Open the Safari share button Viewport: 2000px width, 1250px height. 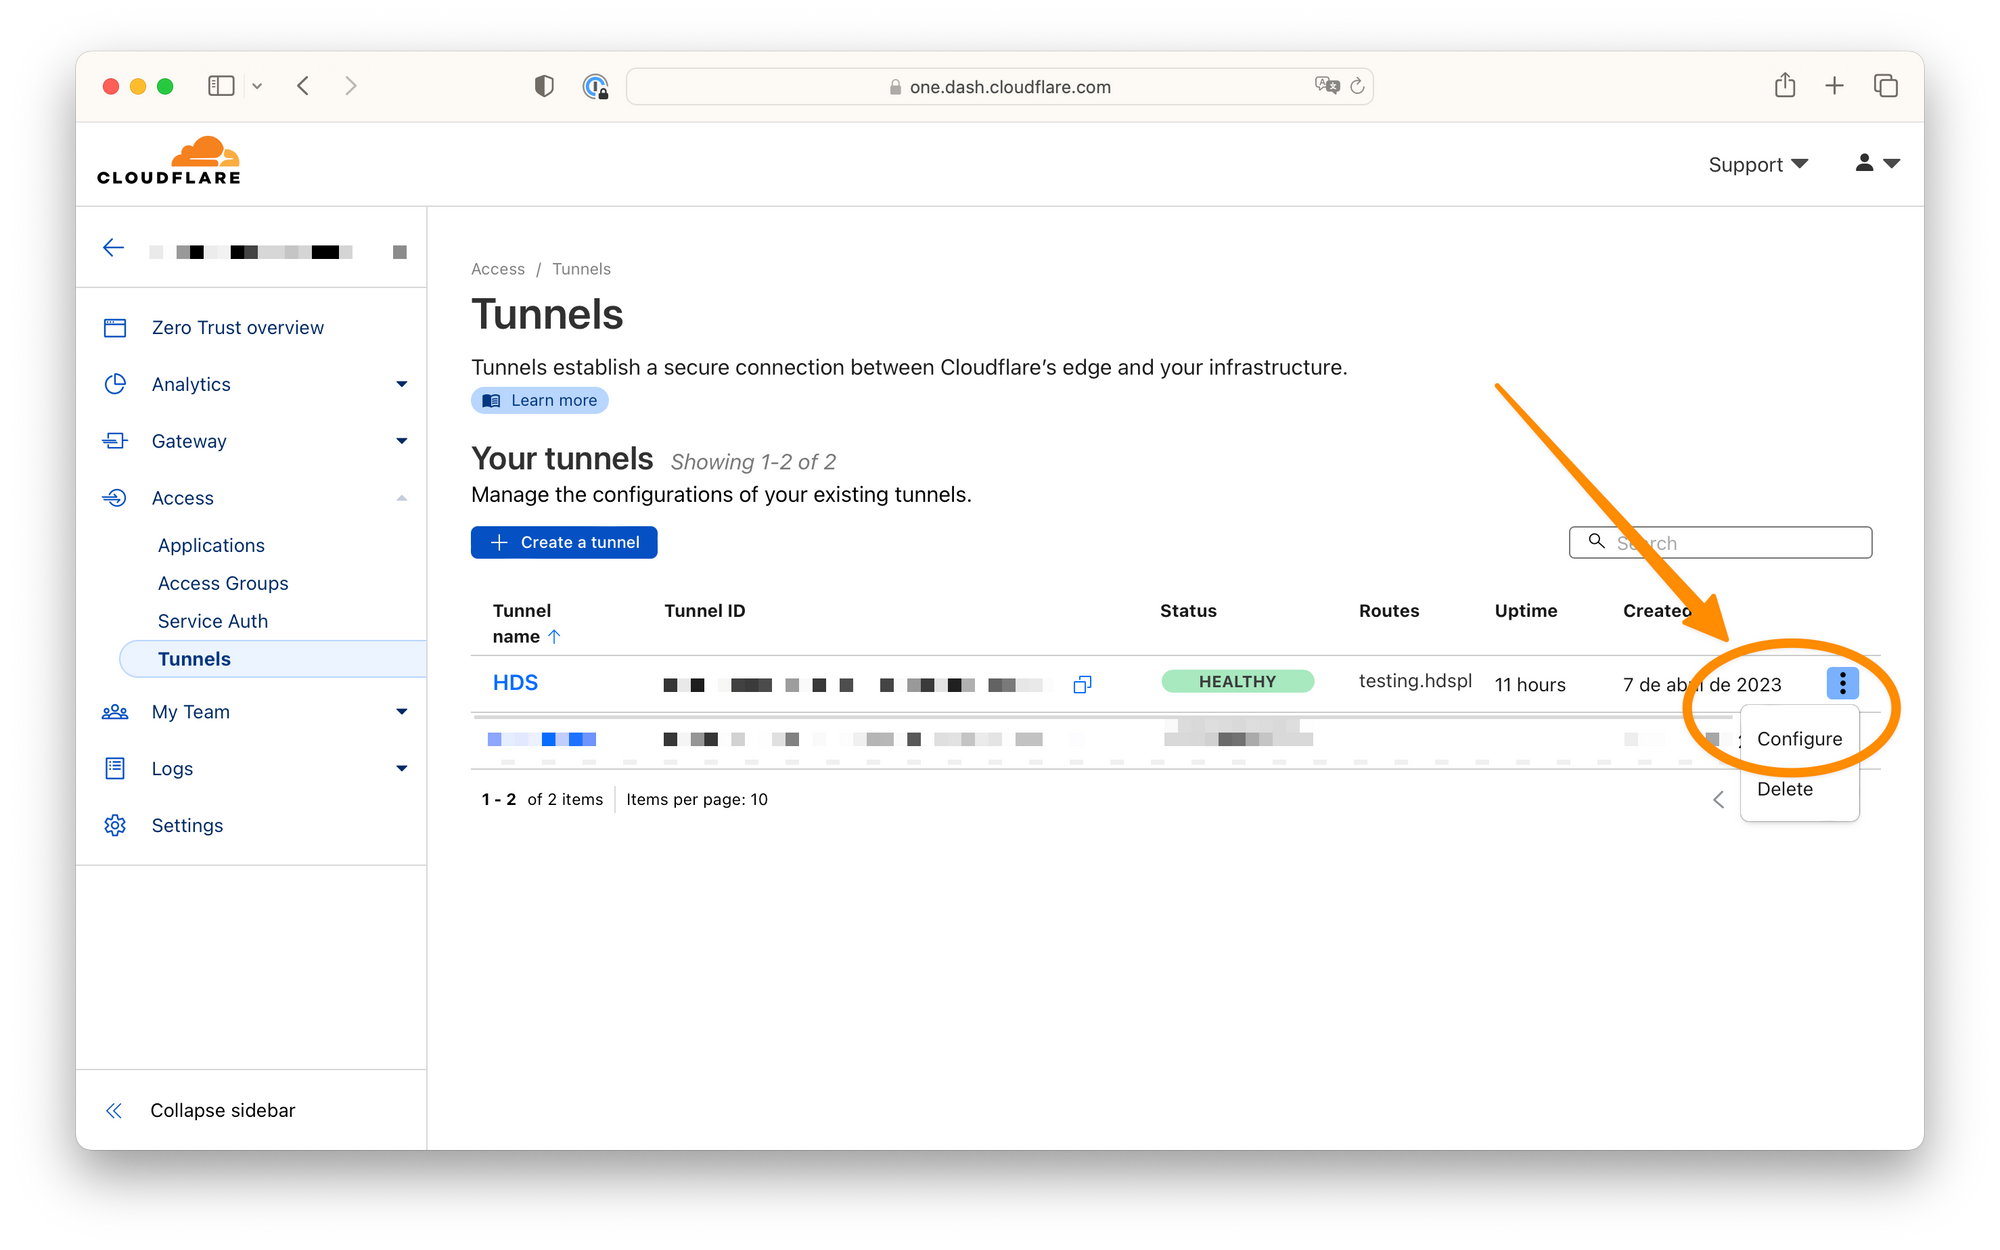pyautogui.click(x=1785, y=85)
